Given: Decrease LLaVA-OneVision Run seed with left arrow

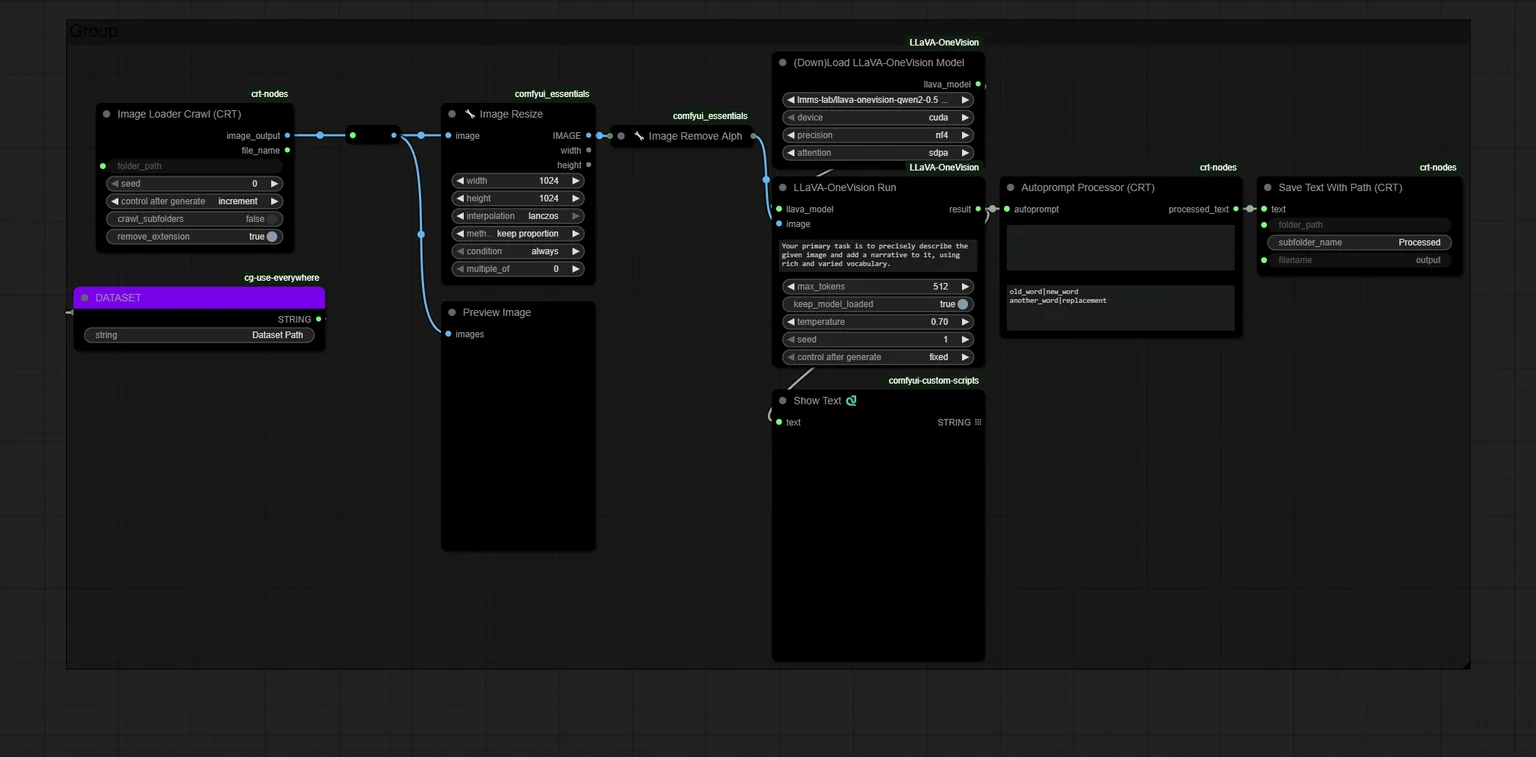Looking at the screenshot, I should click(790, 340).
